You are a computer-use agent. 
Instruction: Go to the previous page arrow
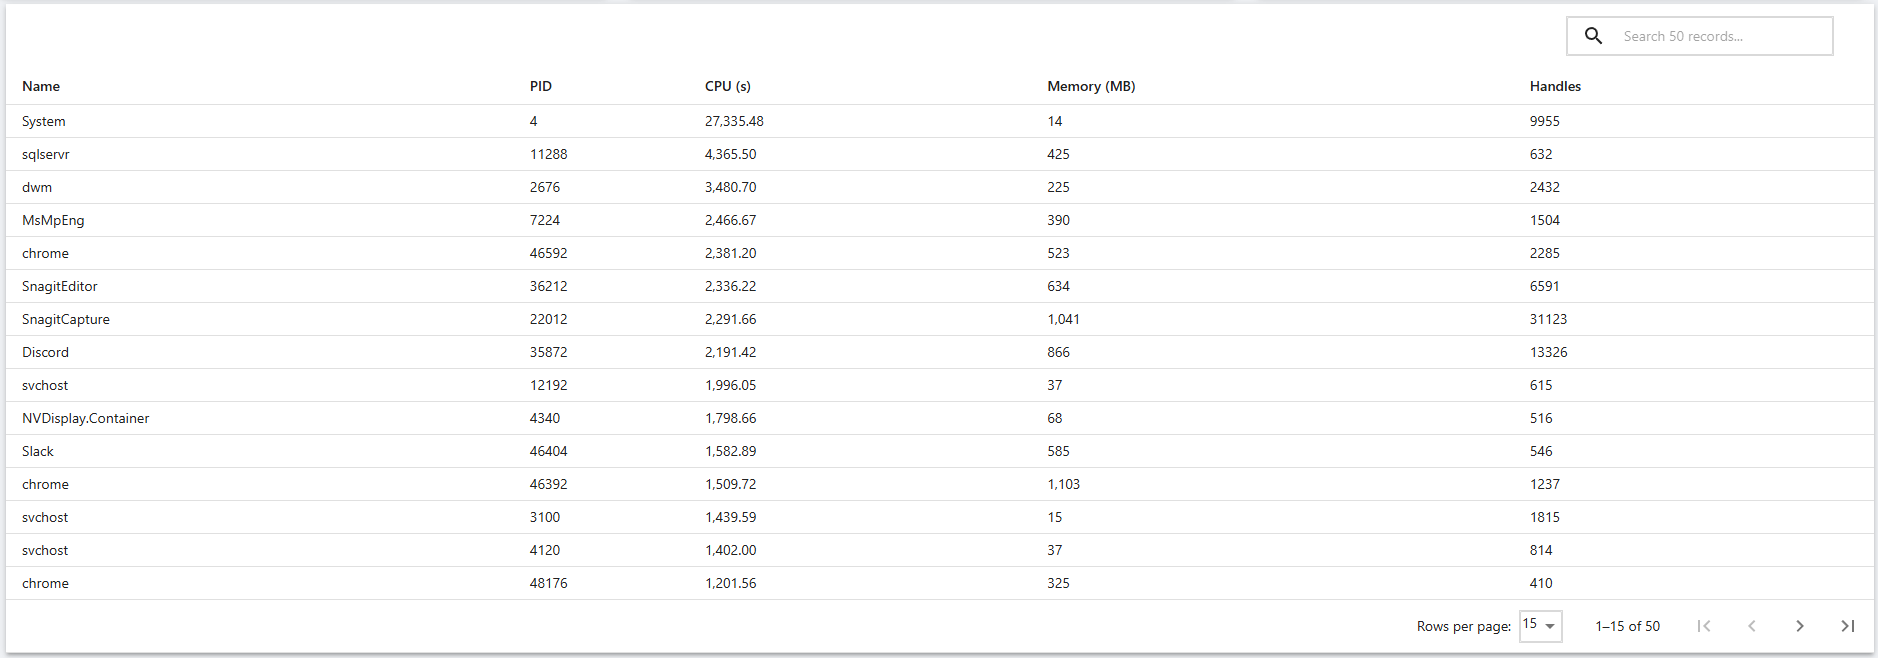[x=1752, y=626]
